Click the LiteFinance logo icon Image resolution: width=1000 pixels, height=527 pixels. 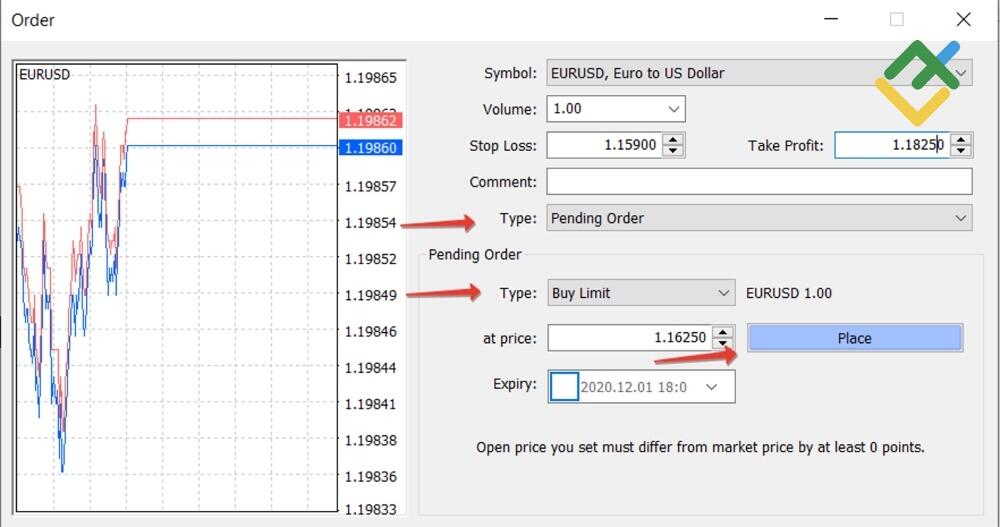(x=917, y=82)
